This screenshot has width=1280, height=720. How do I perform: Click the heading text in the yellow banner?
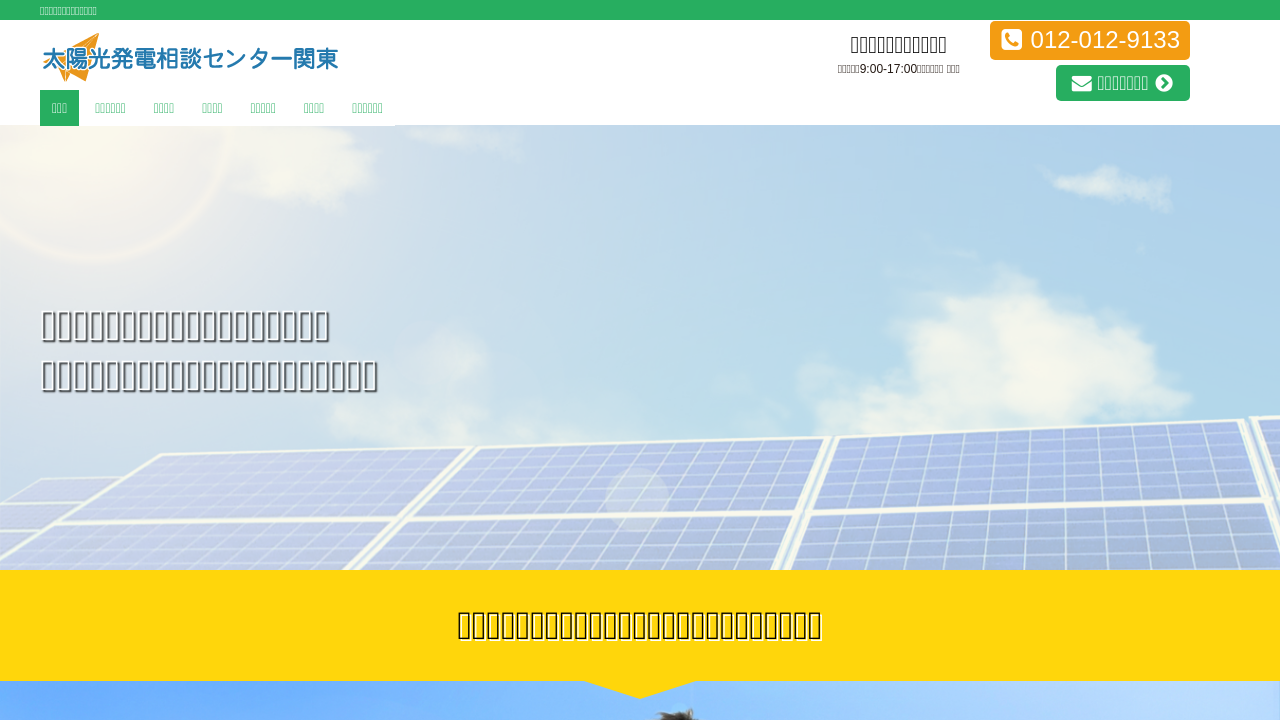point(640,625)
